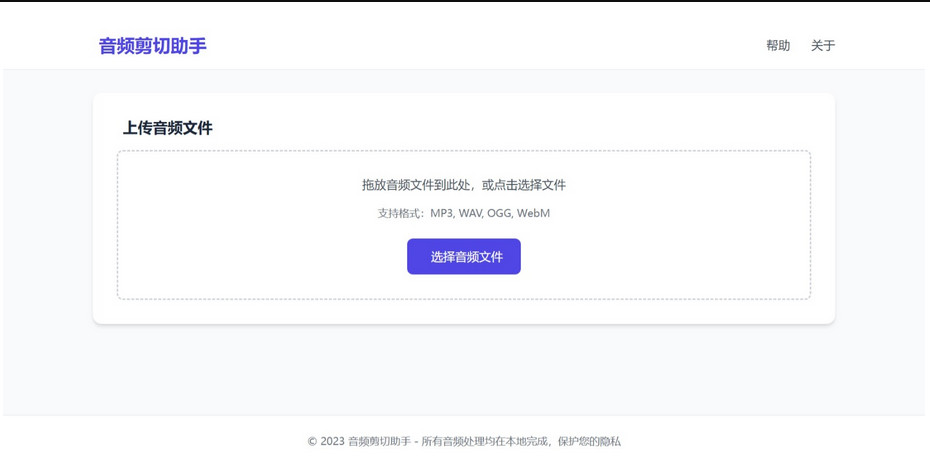
Task: Click blank header space between logo and 帮助
Action: [x=480, y=46]
